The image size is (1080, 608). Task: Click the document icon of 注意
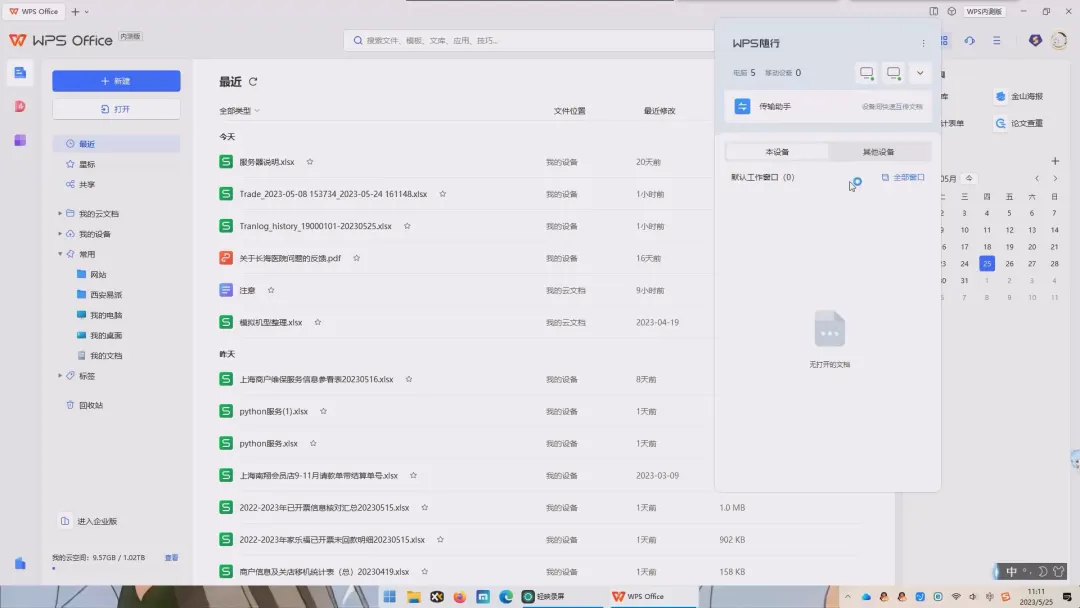226,291
